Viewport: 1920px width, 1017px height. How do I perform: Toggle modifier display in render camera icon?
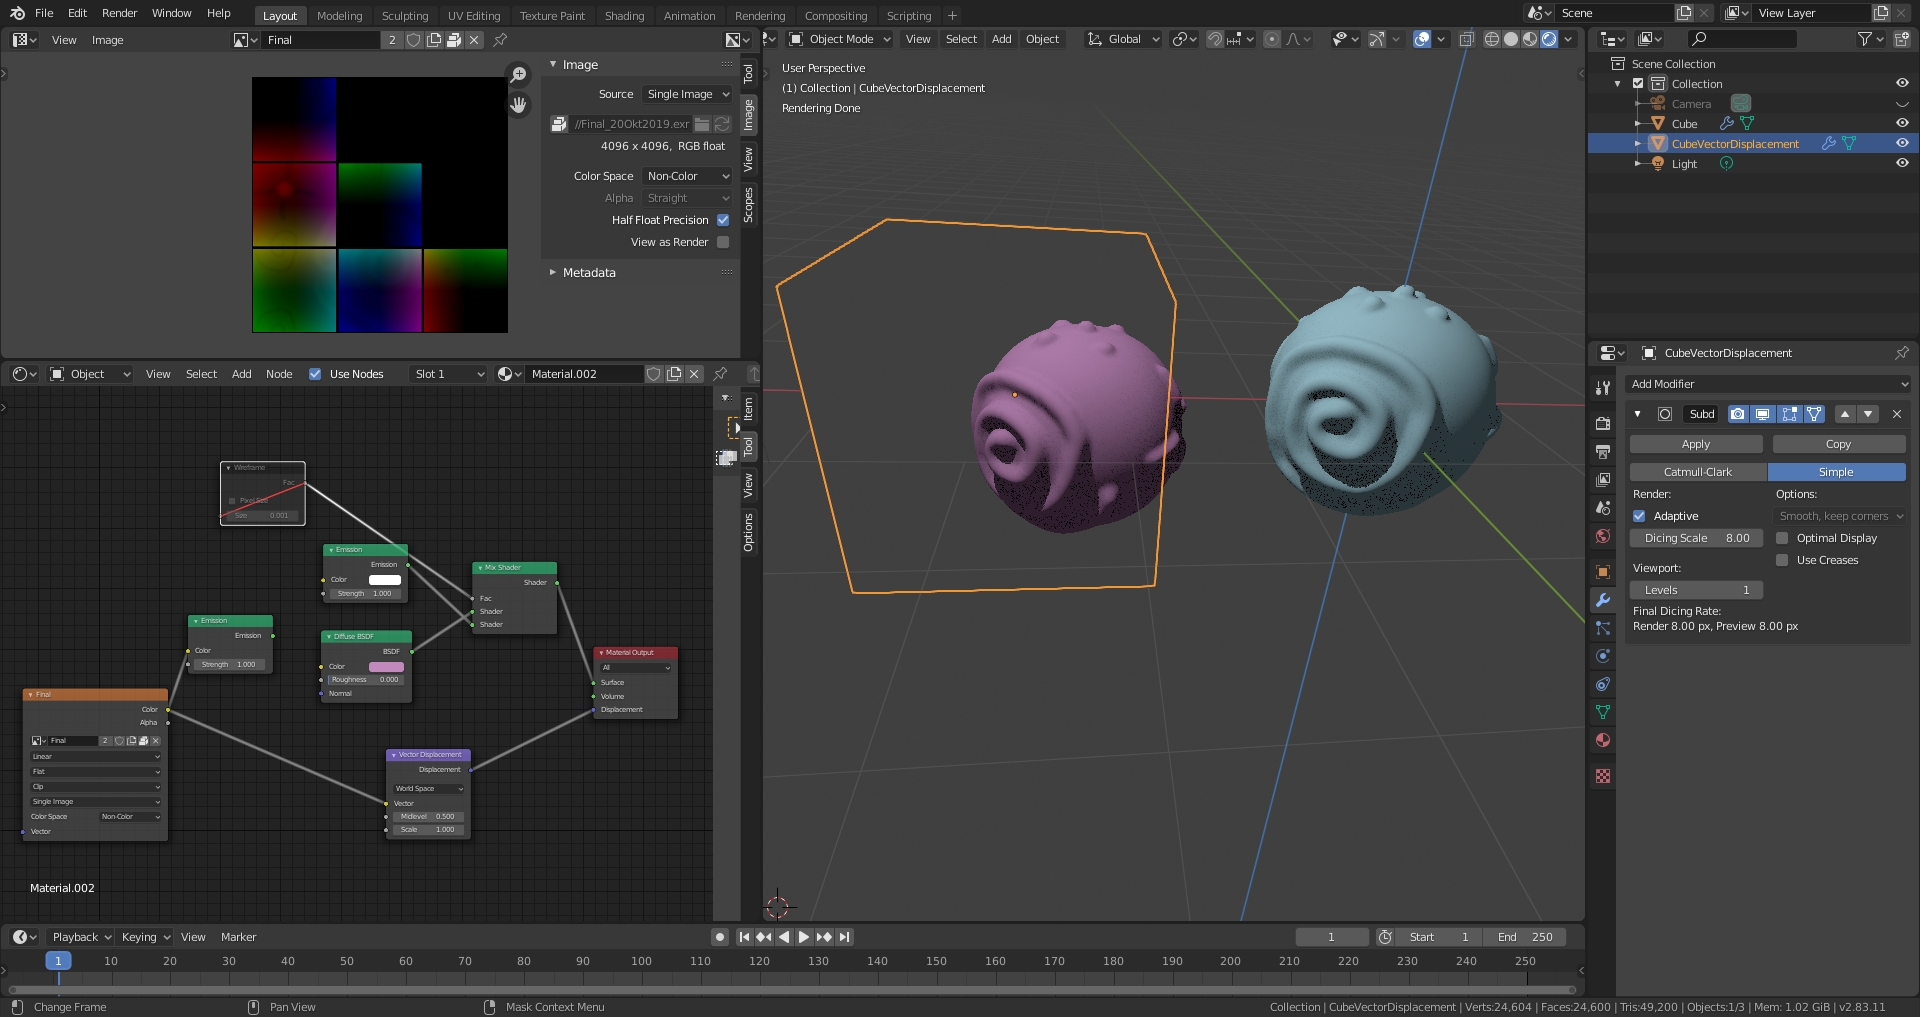(x=1738, y=414)
